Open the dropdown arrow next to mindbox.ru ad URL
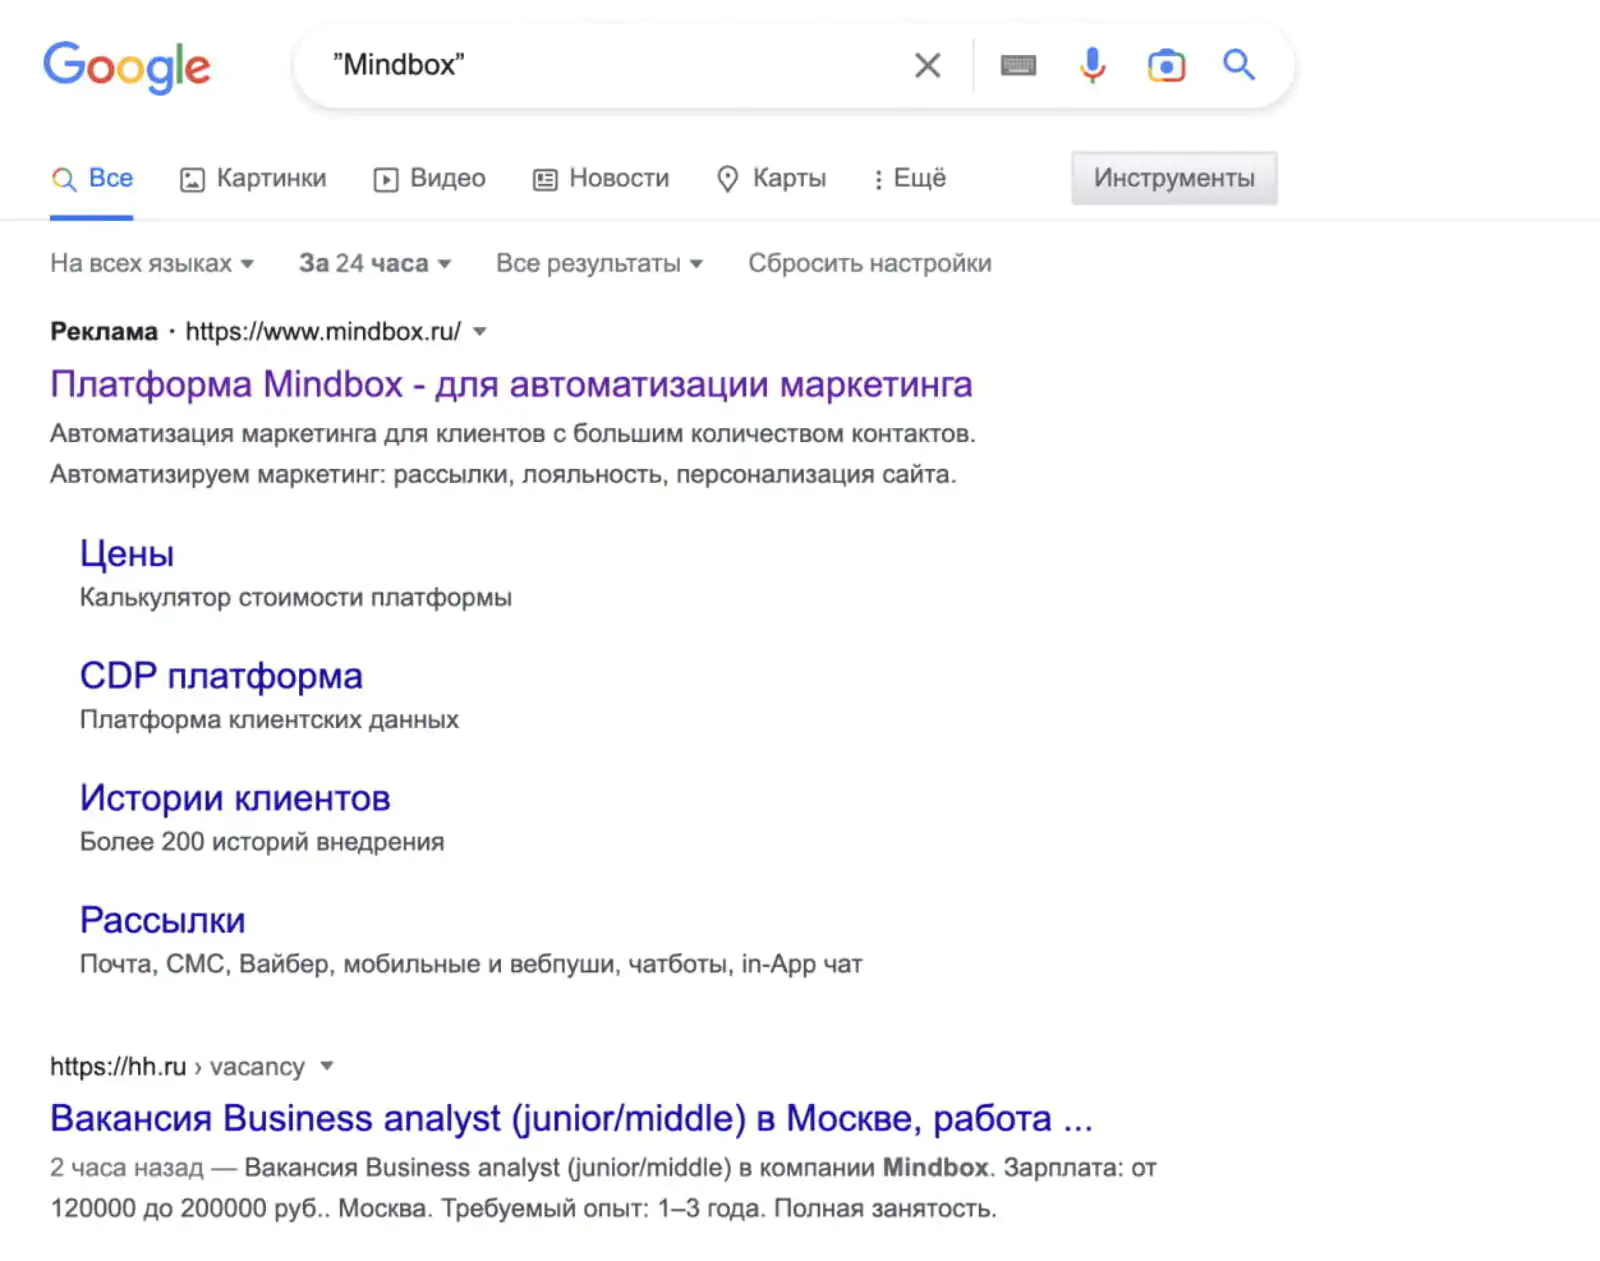This screenshot has height=1261, width=1600. pyautogui.click(x=480, y=332)
